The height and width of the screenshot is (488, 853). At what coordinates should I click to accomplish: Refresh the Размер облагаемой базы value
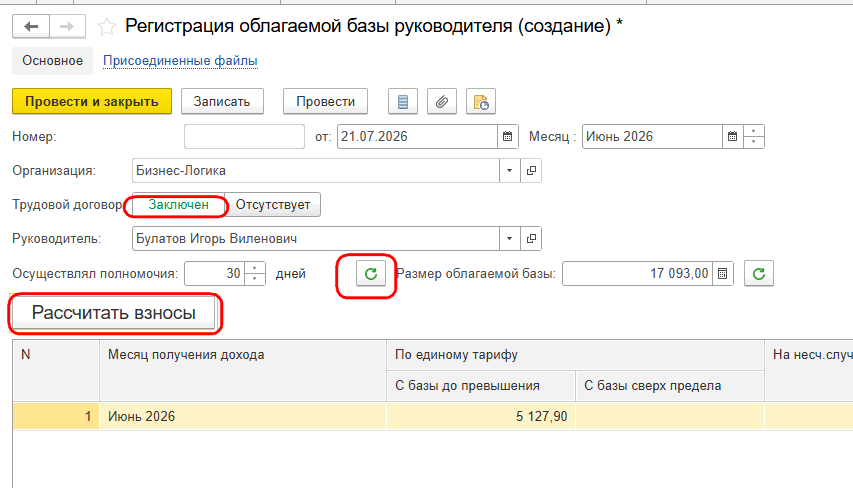[x=759, y=273]
